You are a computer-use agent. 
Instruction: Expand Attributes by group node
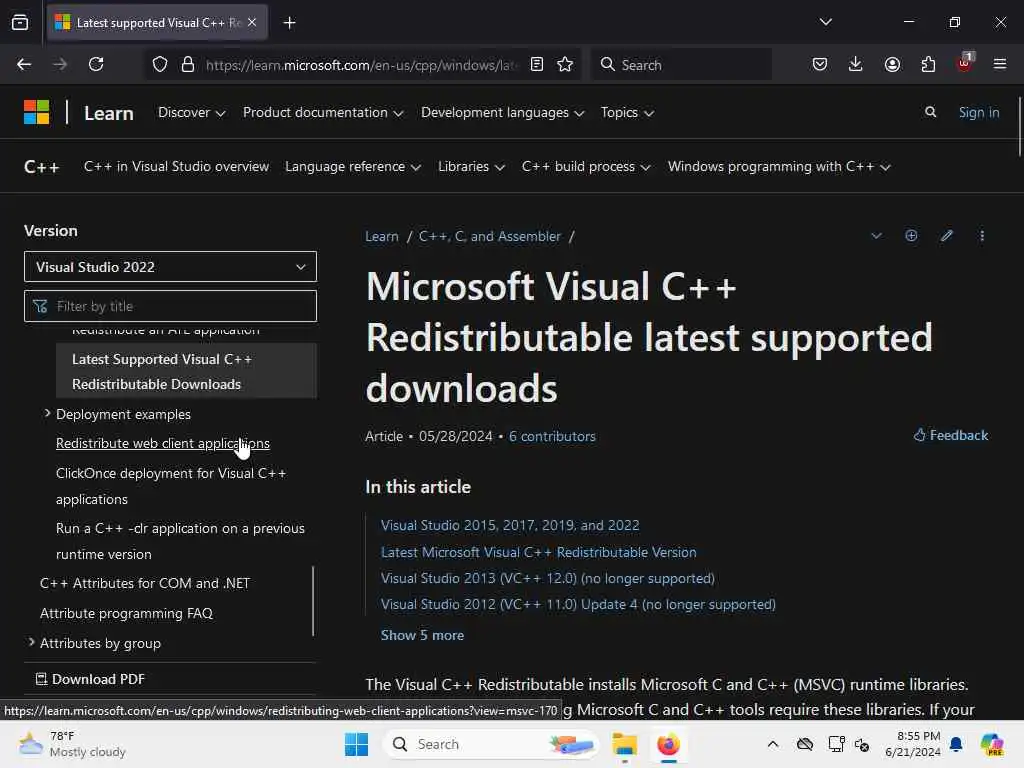[x=31, y=643]
